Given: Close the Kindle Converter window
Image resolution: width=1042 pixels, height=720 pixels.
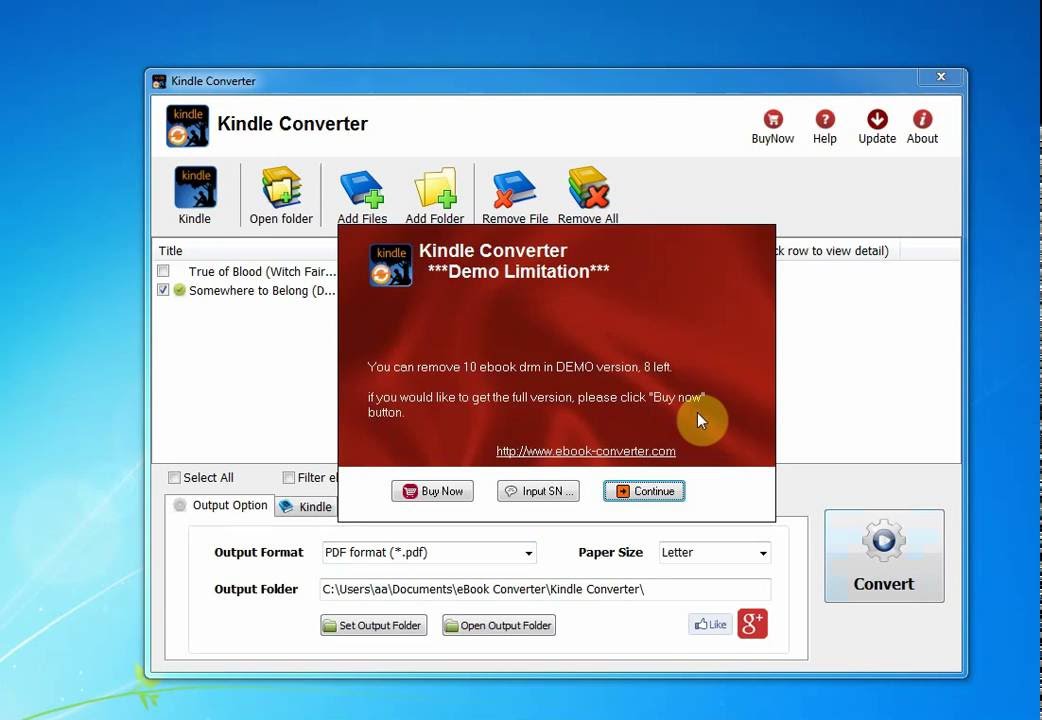Looking at the screenshot, I should pyautogui.click(x=941, y=76).
